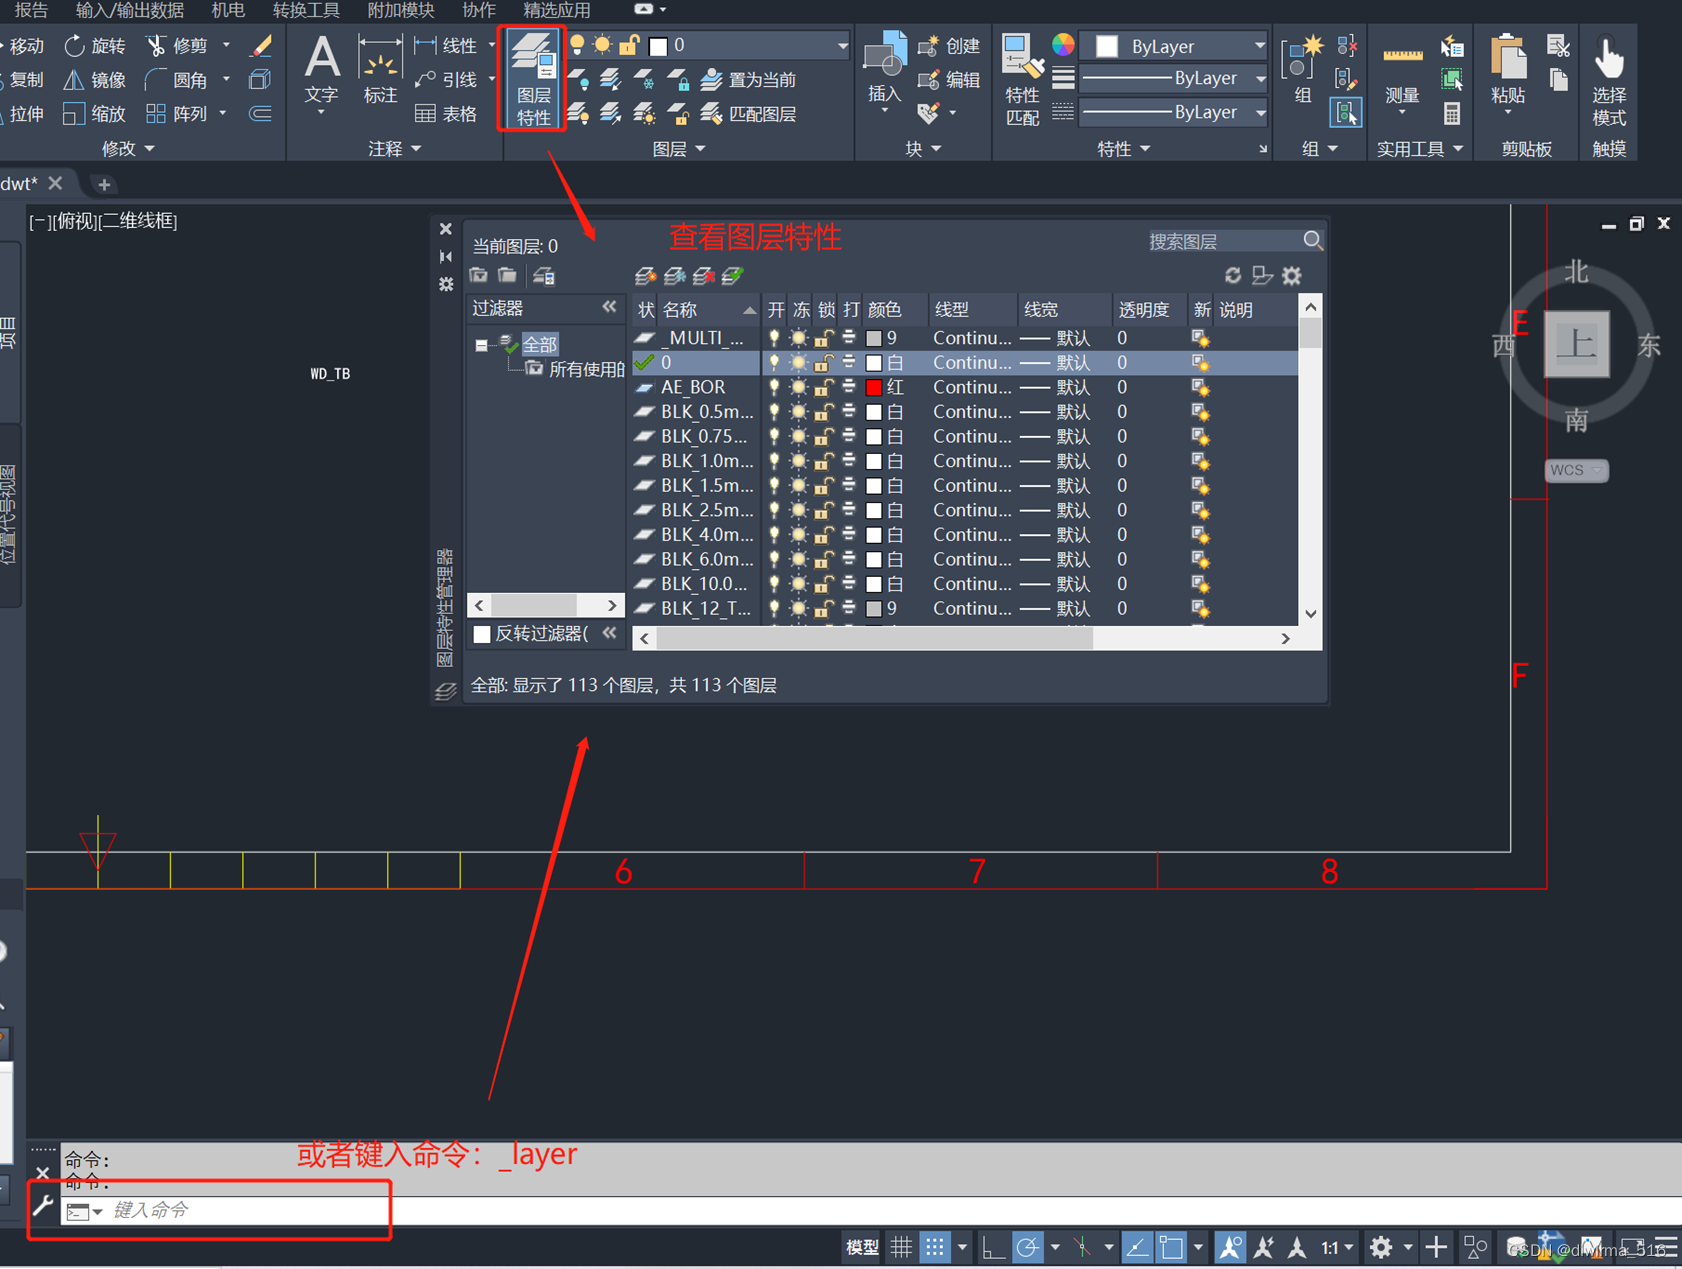Click the Table (表格) tool

point(446,114)
